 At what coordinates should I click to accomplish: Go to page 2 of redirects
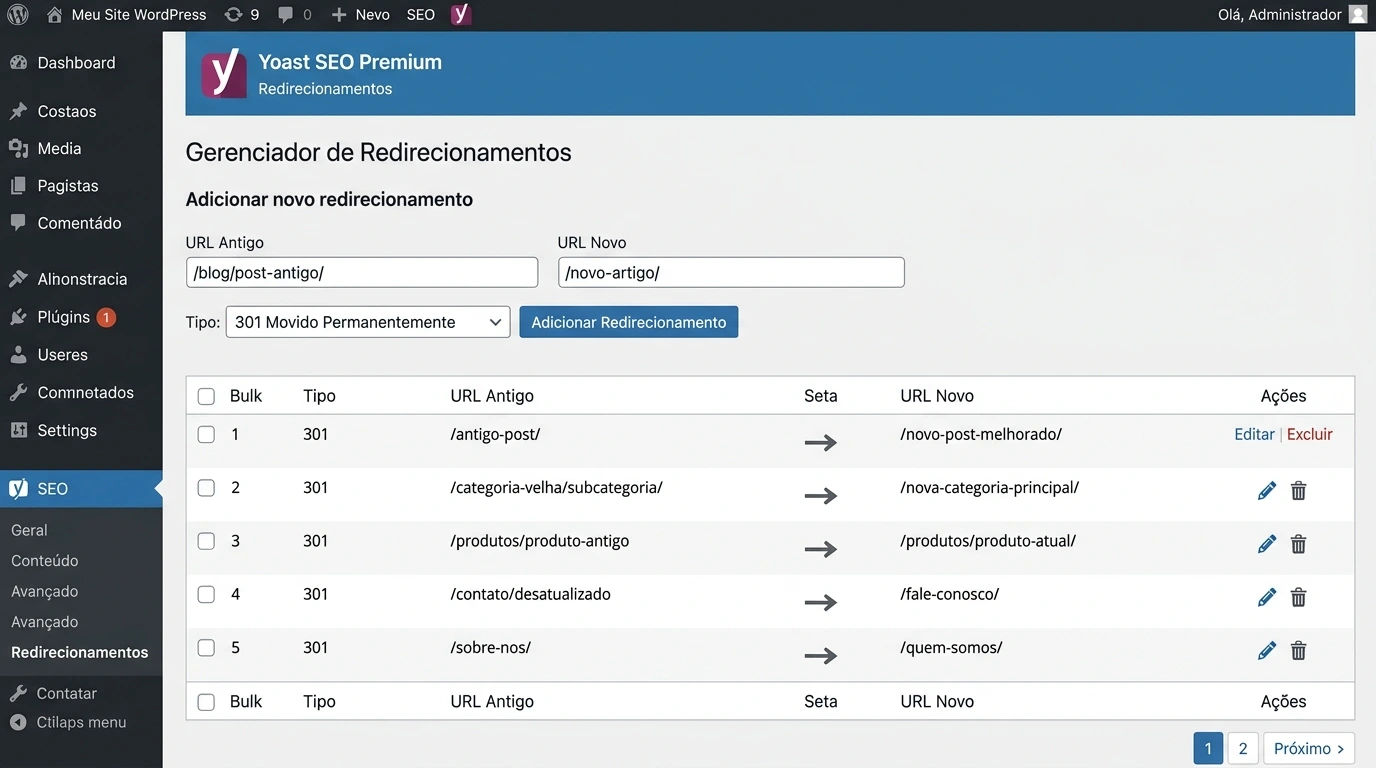click(1243, 748)
